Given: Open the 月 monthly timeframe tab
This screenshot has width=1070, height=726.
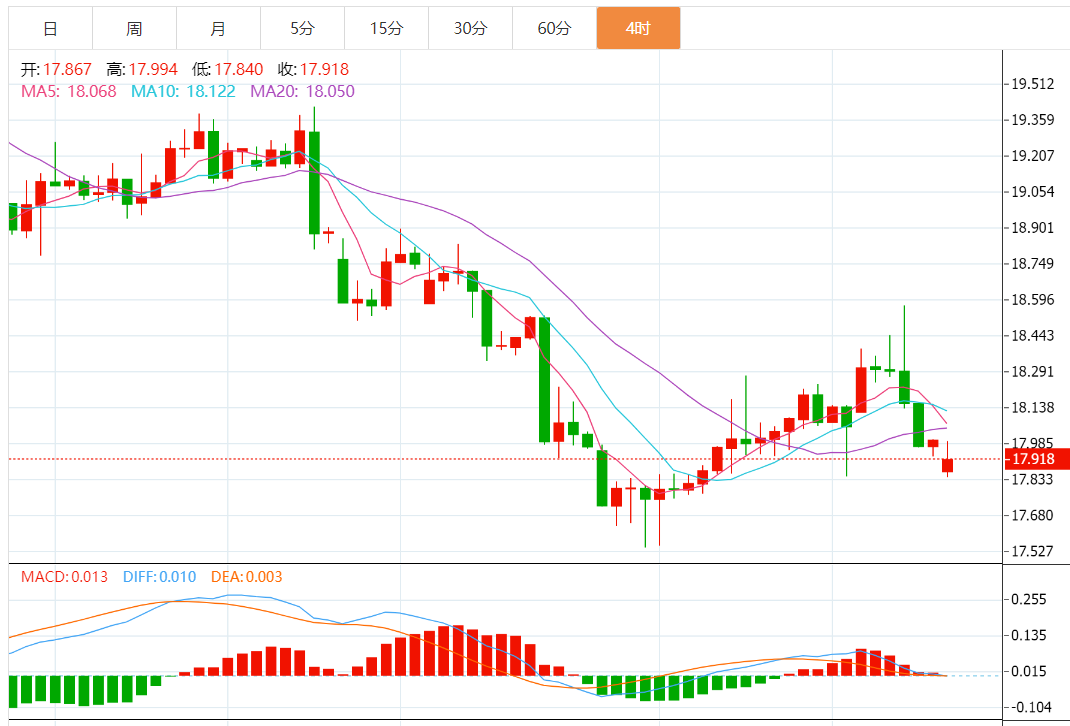Looking at the screenshot, I should pyautogui.click(x=218, y=28).
